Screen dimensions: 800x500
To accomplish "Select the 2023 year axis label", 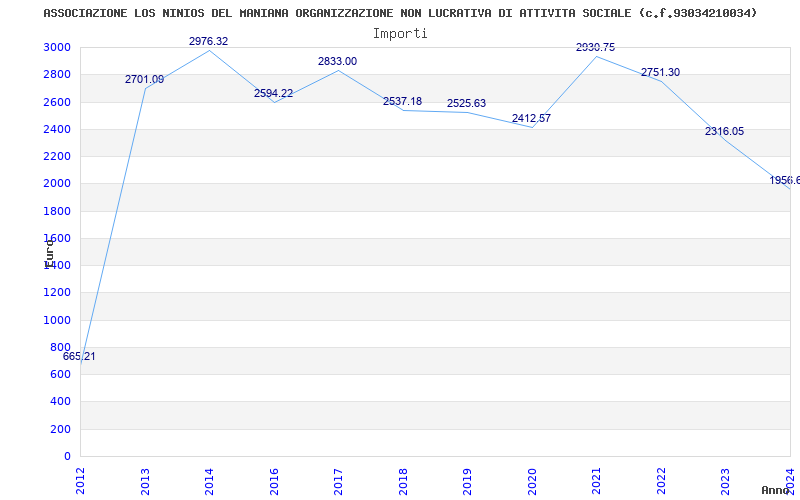I will [726, 481].
